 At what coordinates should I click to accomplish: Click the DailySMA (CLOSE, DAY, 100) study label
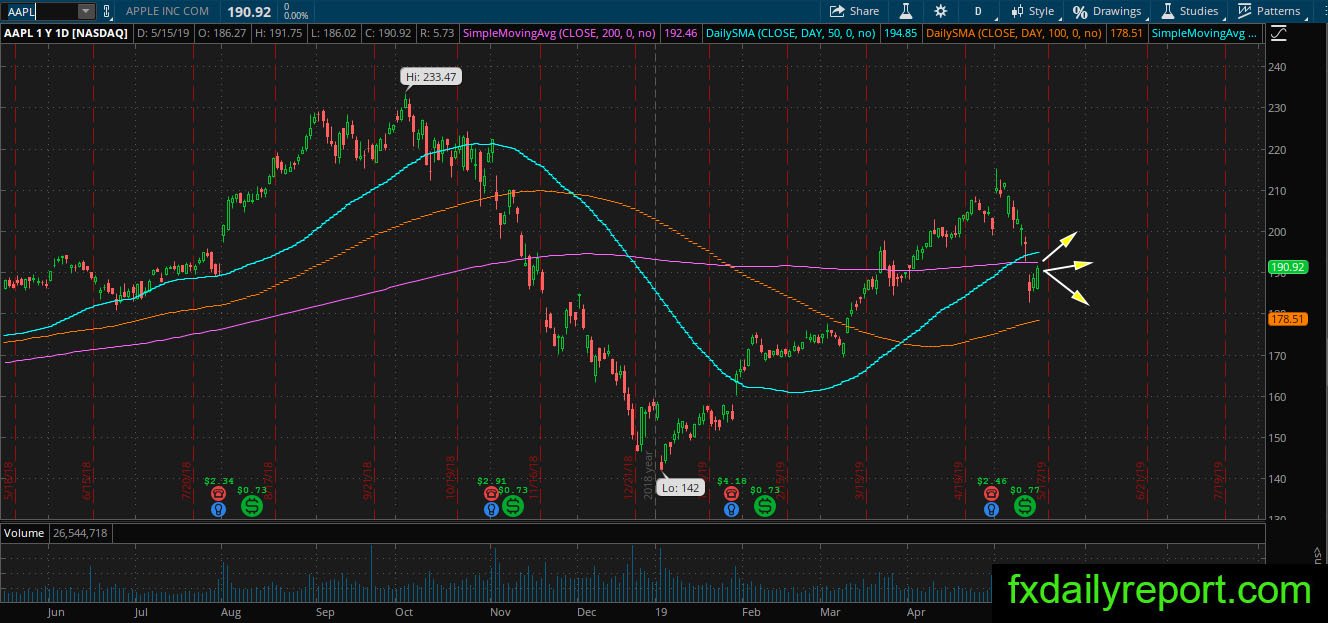pos(1014,33)
